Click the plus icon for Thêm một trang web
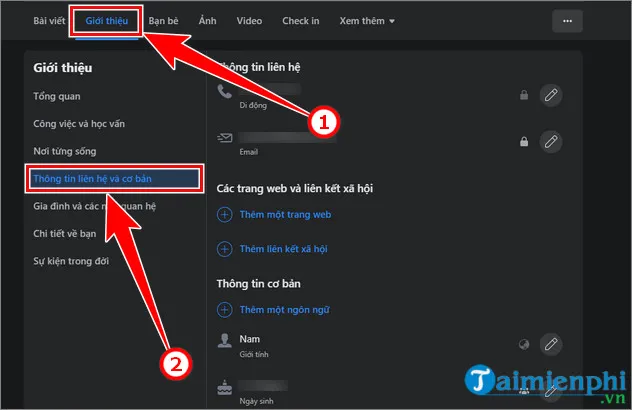Screen dimensions: 632x410 point(225,214)
